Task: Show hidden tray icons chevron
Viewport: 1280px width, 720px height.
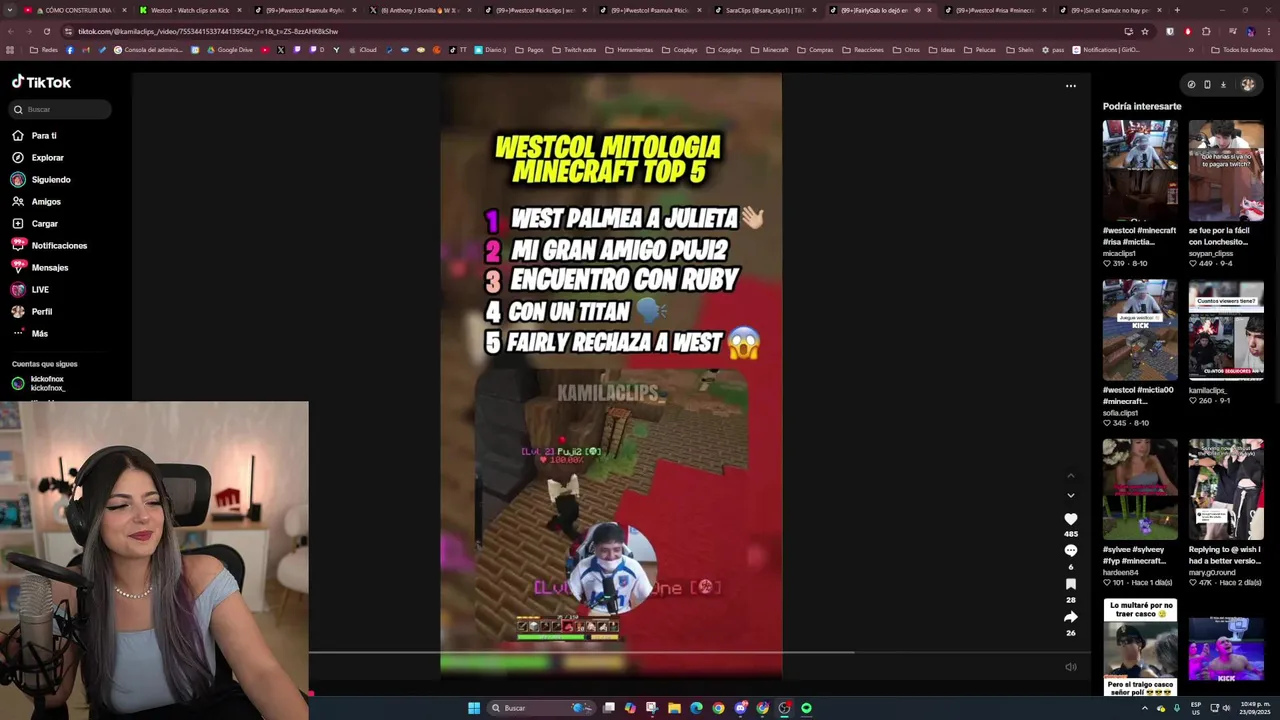Action: tap(1145, 708)
